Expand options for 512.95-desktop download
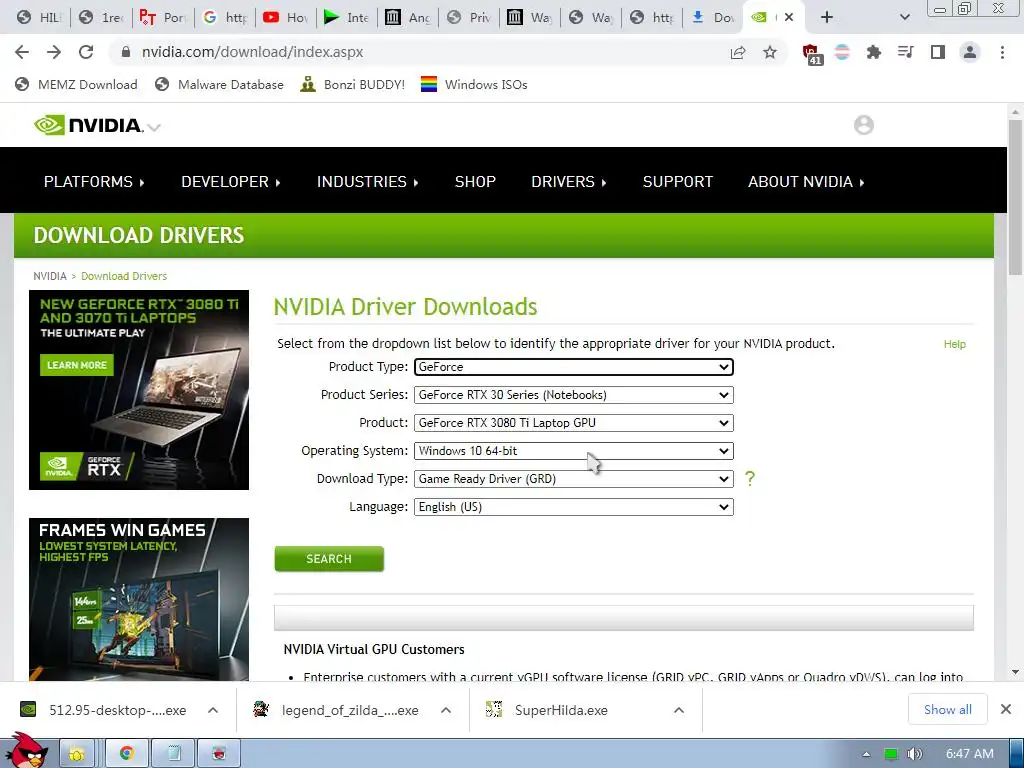Viewport: 1024px width, 768px height. coord(213,710)
